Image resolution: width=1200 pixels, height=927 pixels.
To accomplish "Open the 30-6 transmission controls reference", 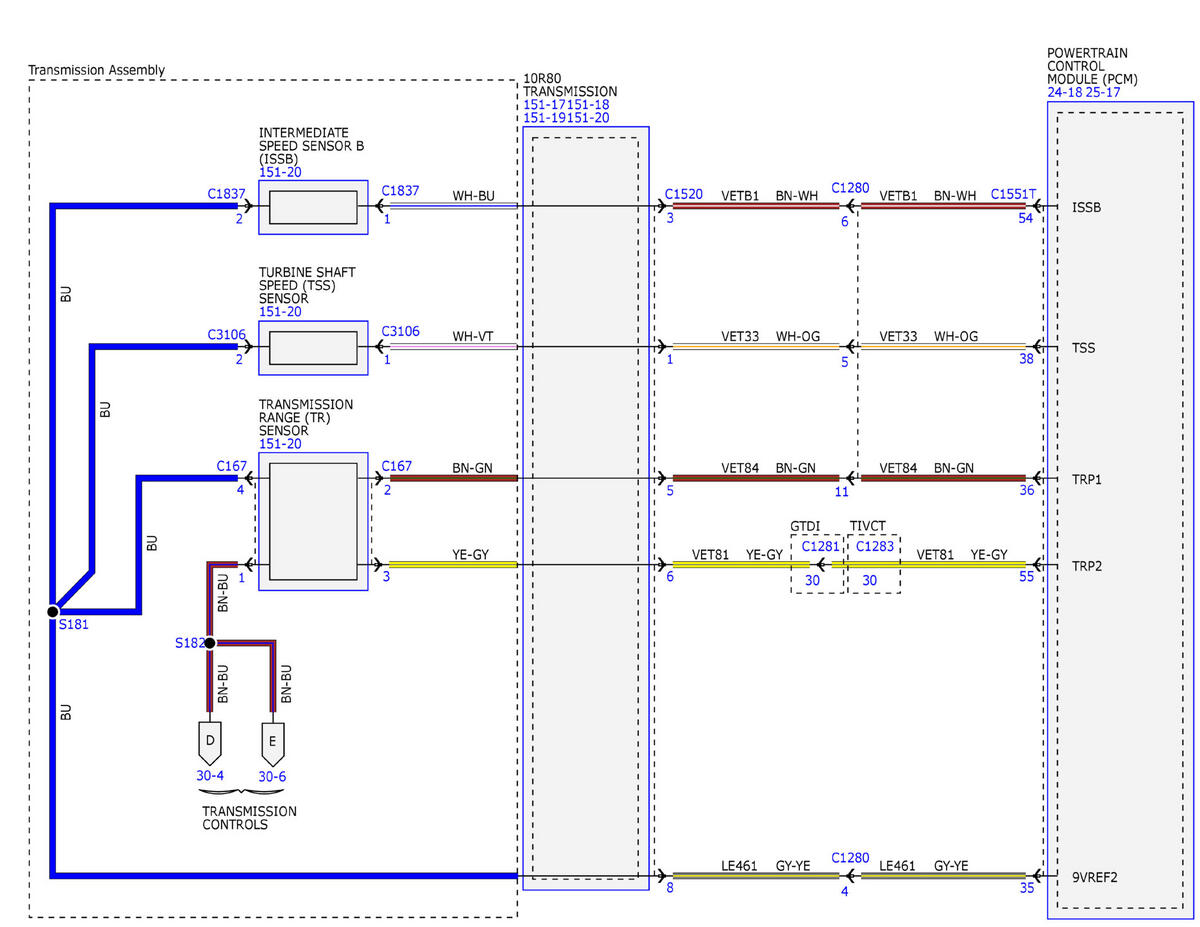I will coord(273,776).
